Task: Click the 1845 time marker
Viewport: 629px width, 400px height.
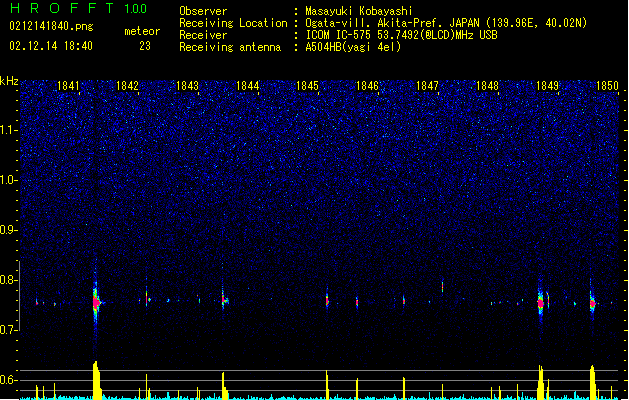Action: (x=307, y=86)
